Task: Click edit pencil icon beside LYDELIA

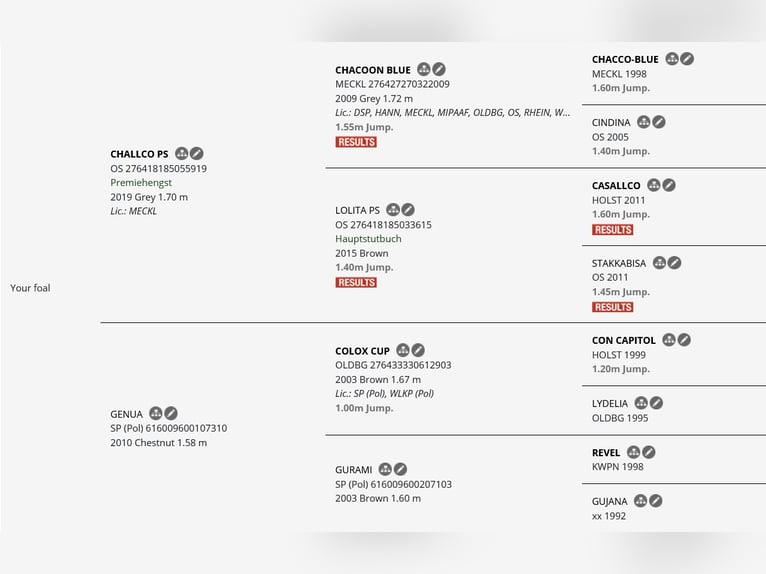Action: tap(656, 403)
